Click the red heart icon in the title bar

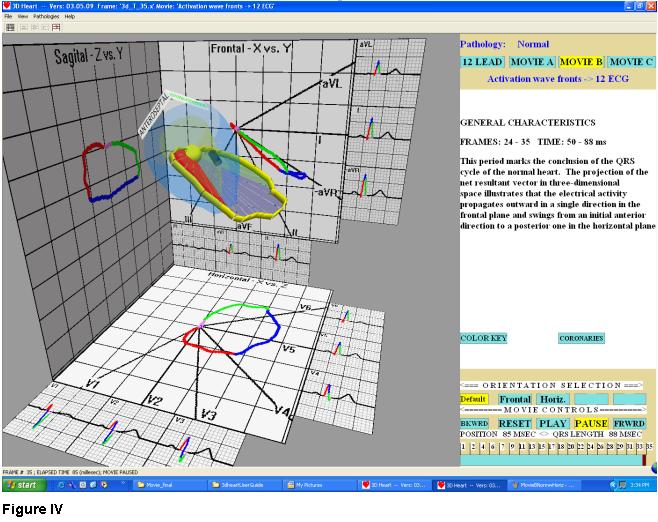(7, 6)
